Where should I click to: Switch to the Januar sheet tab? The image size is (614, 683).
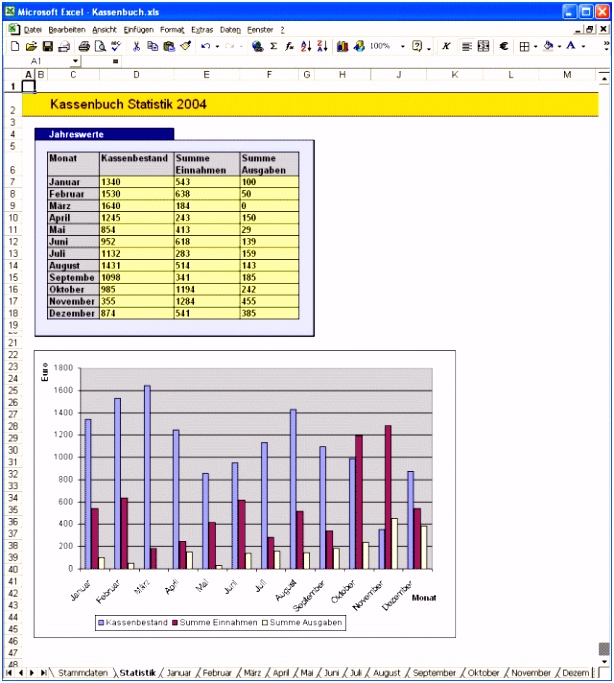coord(179,673)
